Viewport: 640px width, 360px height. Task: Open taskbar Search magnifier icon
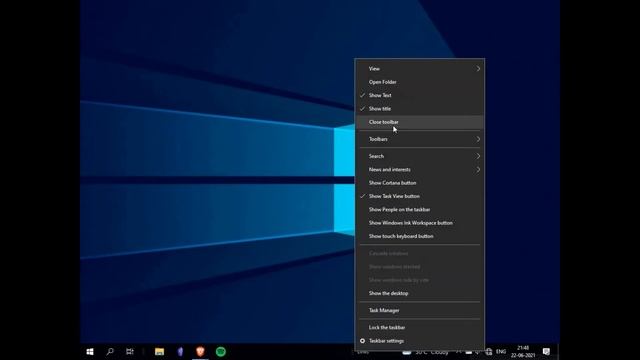tap(110, 351)
